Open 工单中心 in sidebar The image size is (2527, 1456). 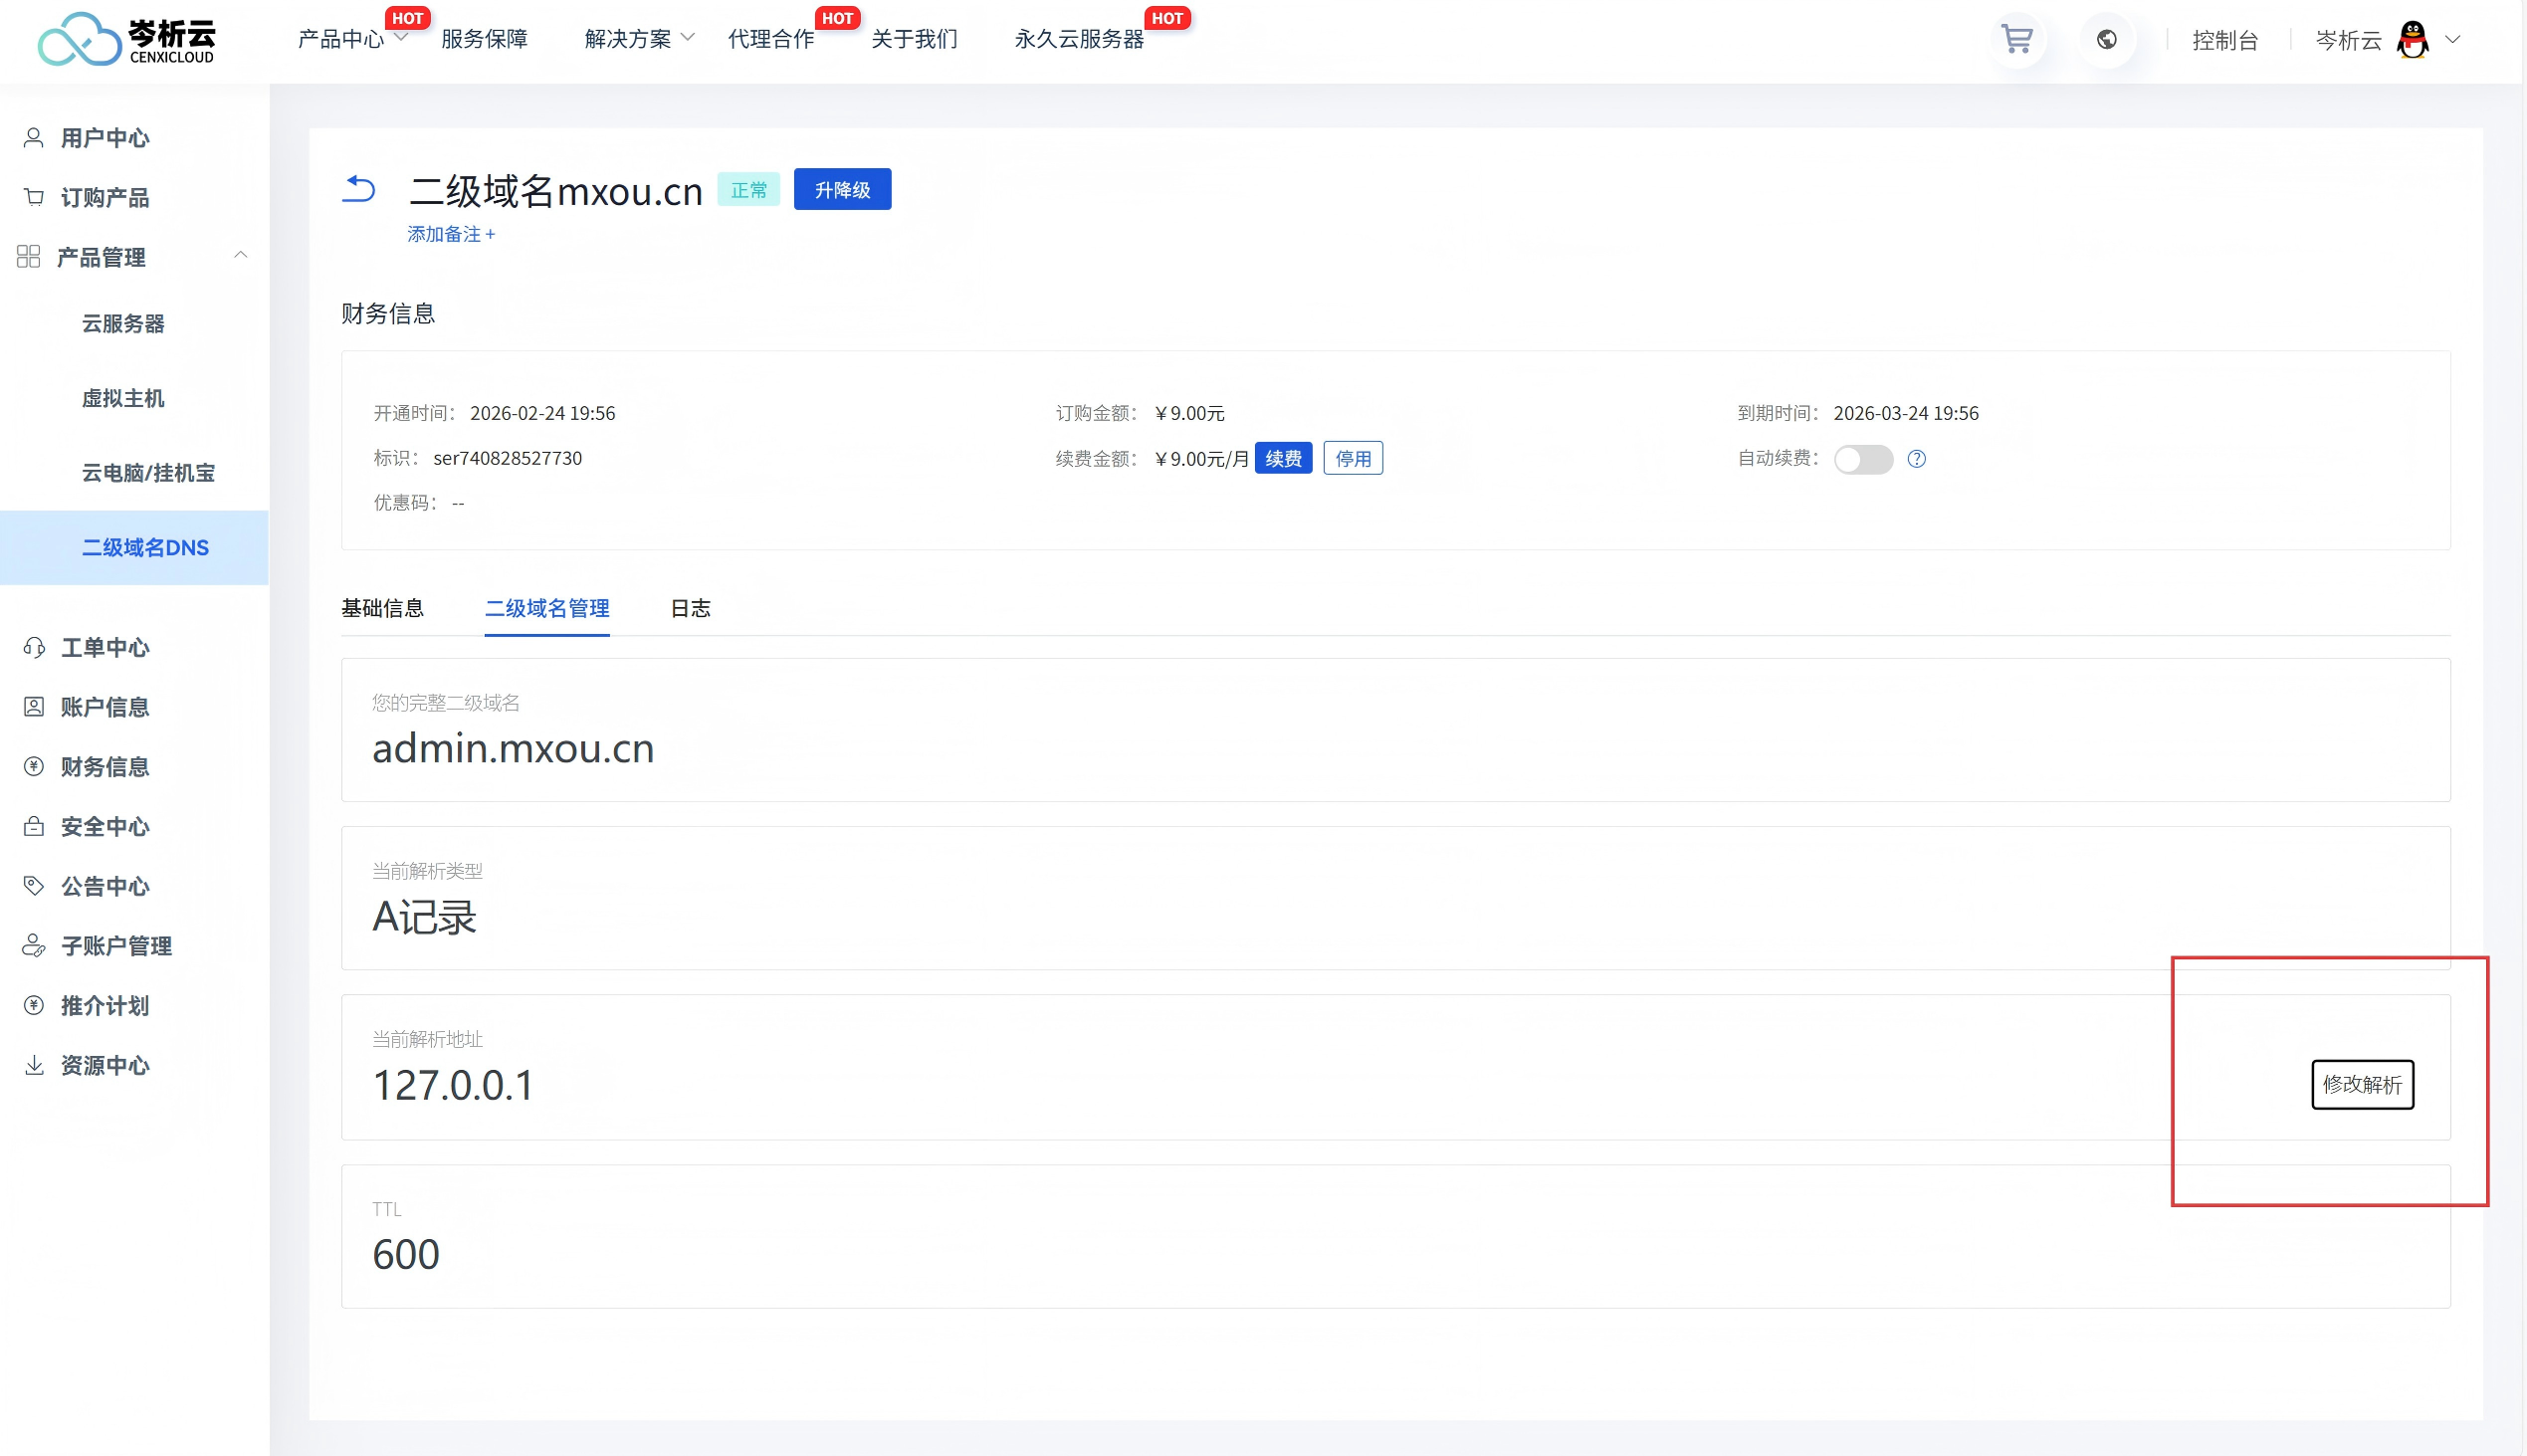[104, 647]
